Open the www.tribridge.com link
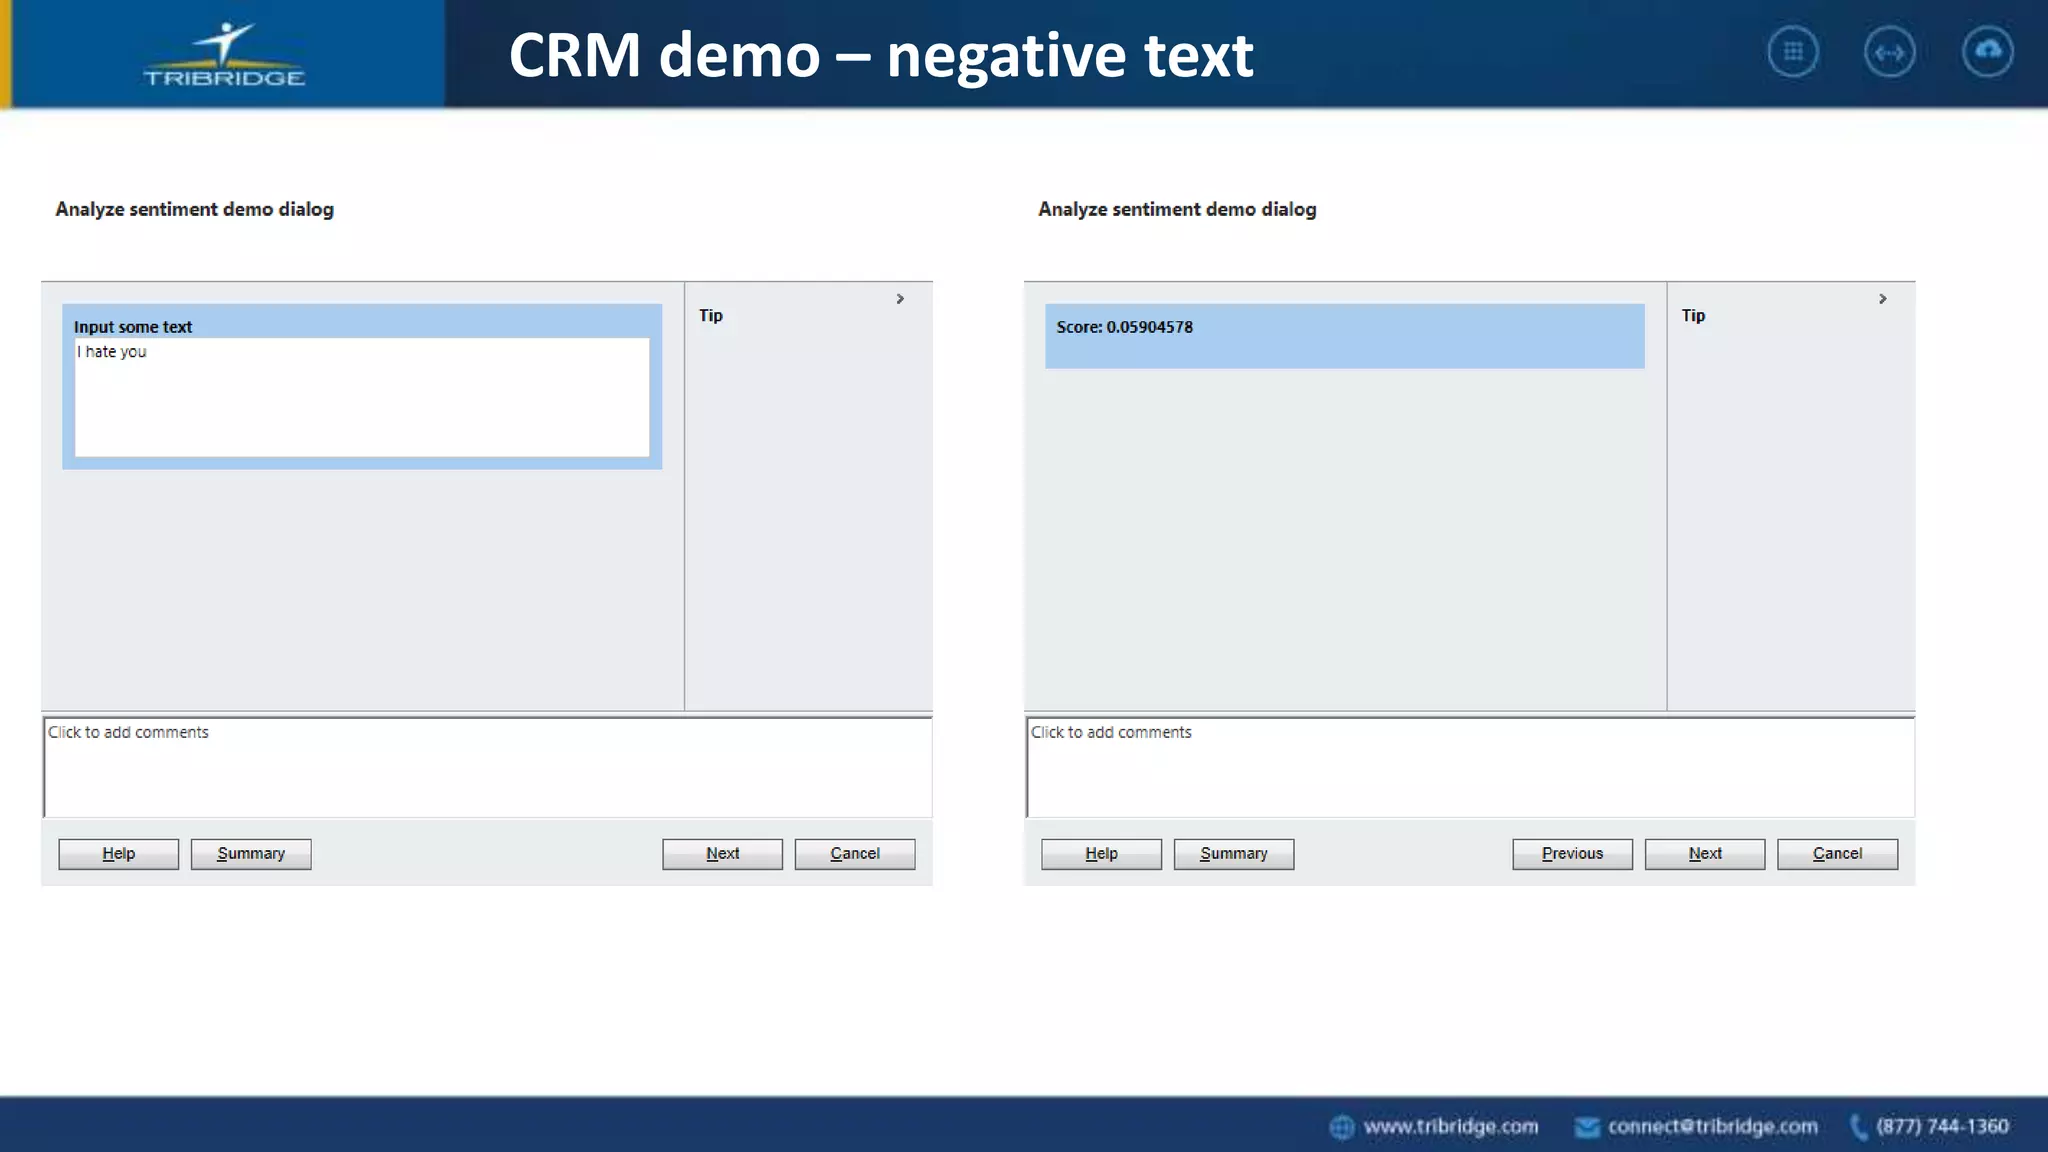2048x1152 pixels. pos(1450,1127)
